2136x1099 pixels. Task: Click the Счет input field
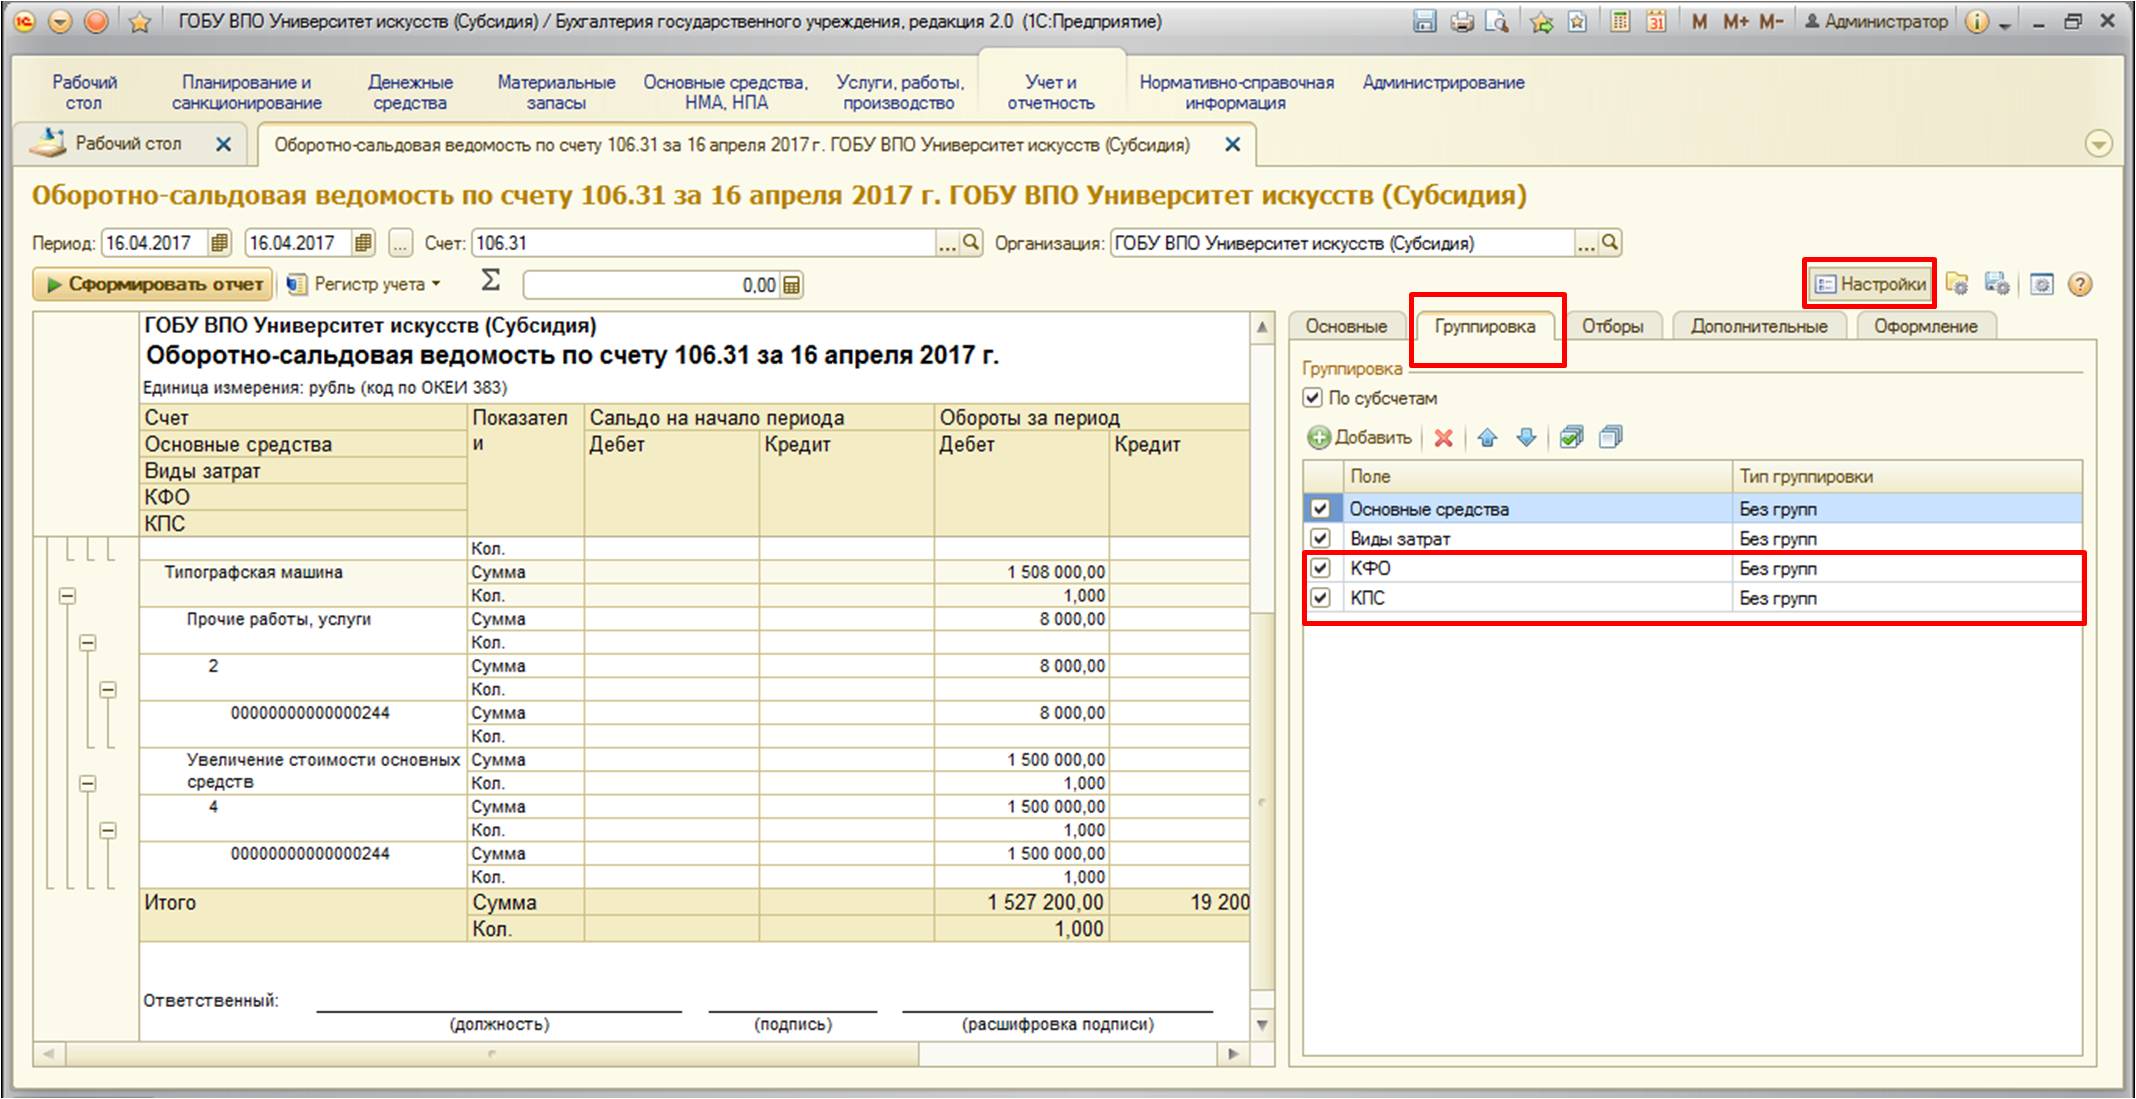click(702, 243)
